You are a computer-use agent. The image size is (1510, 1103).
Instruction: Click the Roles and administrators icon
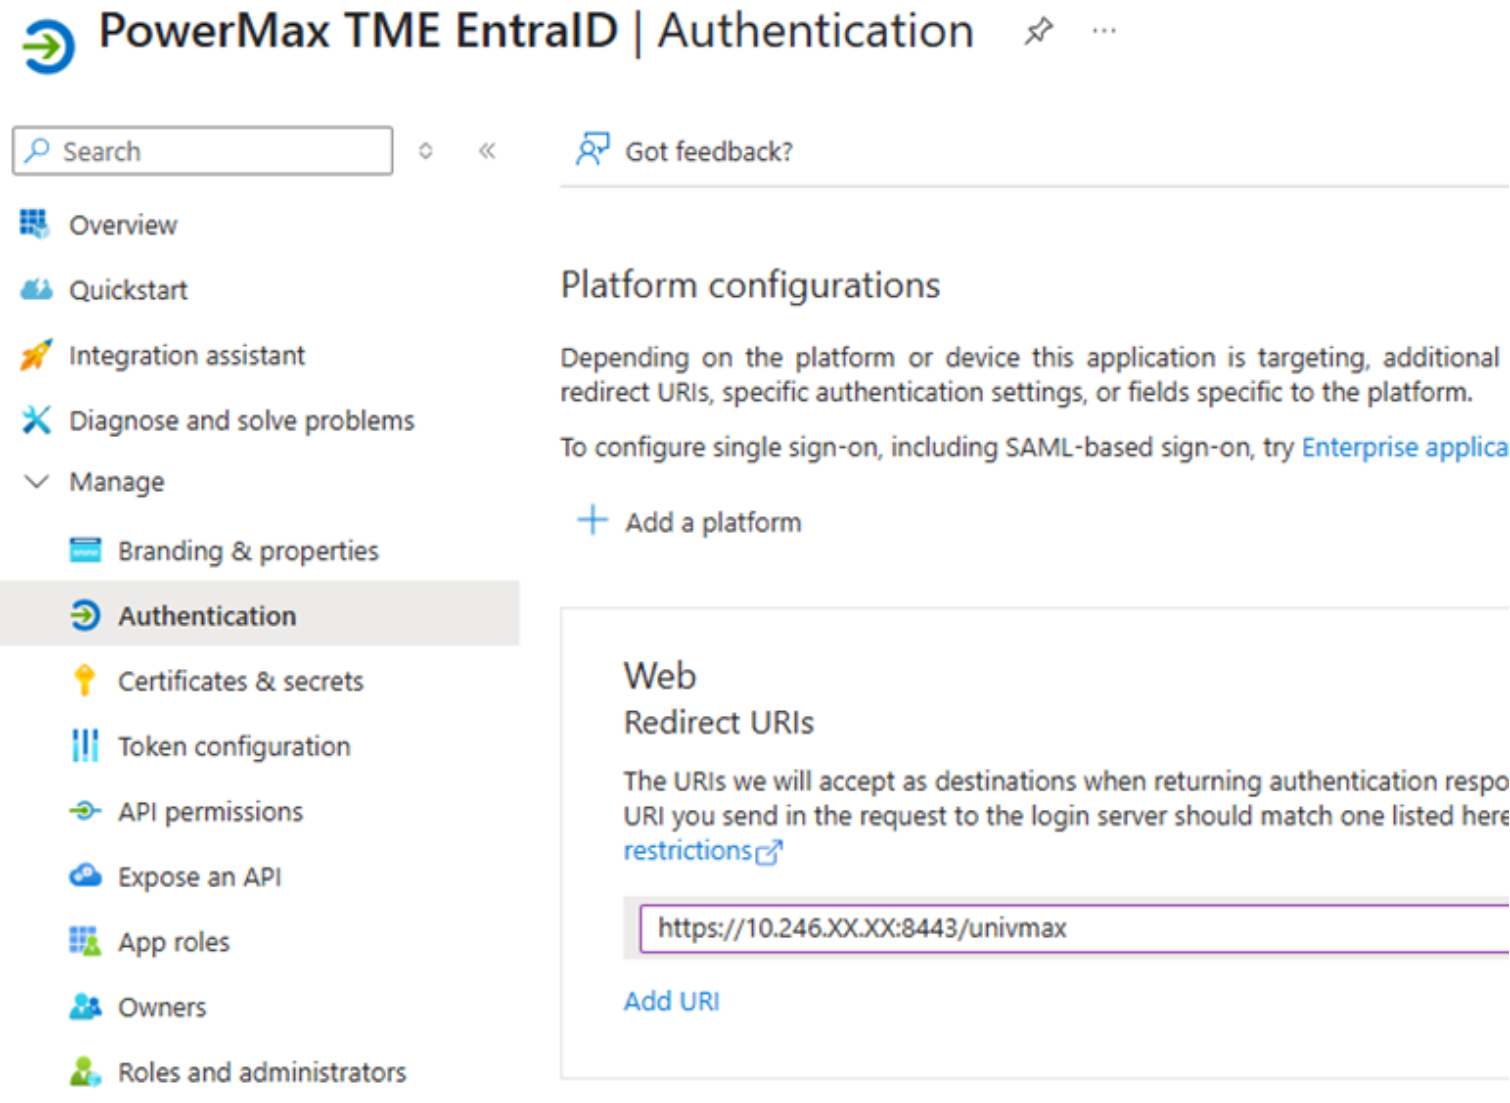[x=85, y=1072]
